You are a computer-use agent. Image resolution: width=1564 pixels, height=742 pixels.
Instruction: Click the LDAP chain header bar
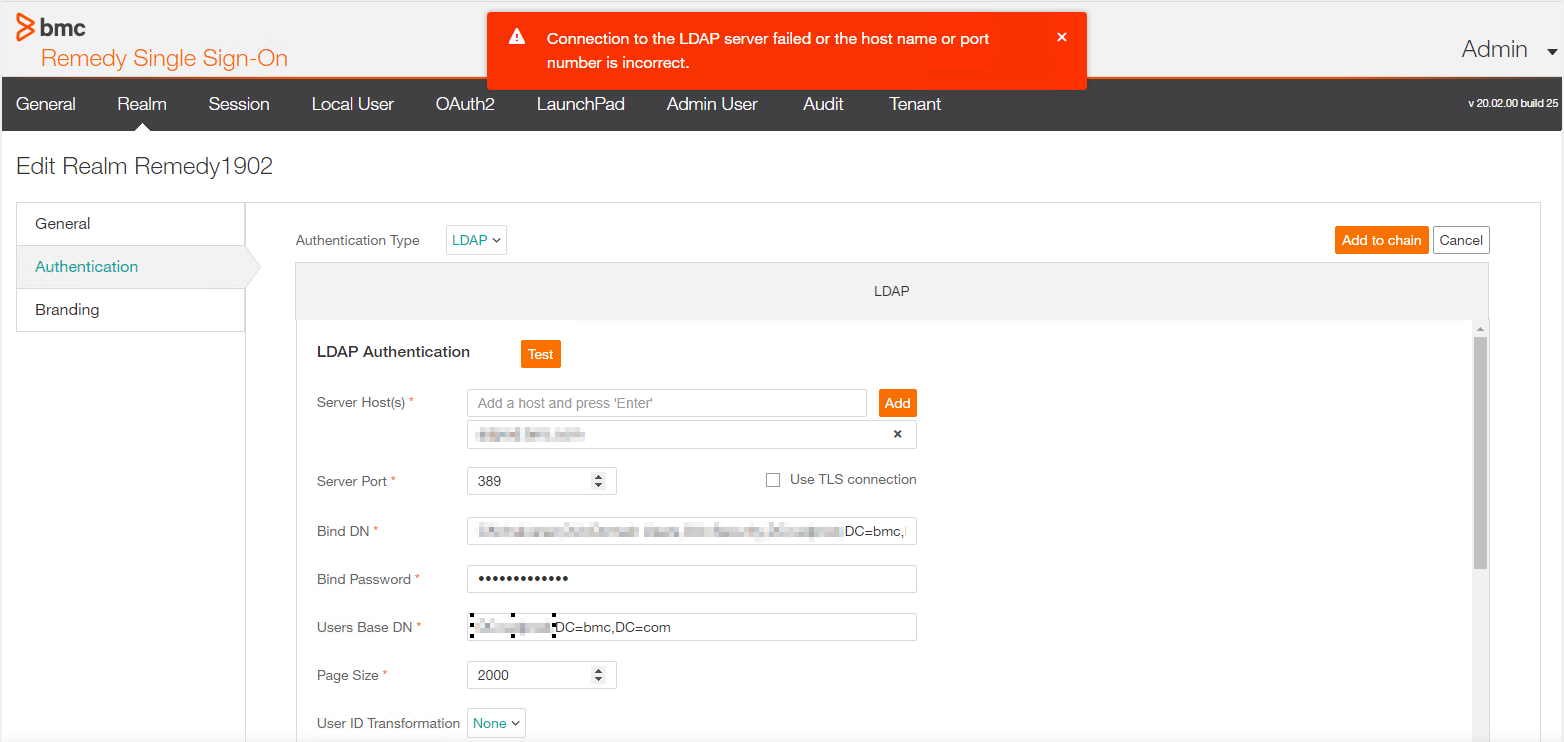[x=892, y=291]
